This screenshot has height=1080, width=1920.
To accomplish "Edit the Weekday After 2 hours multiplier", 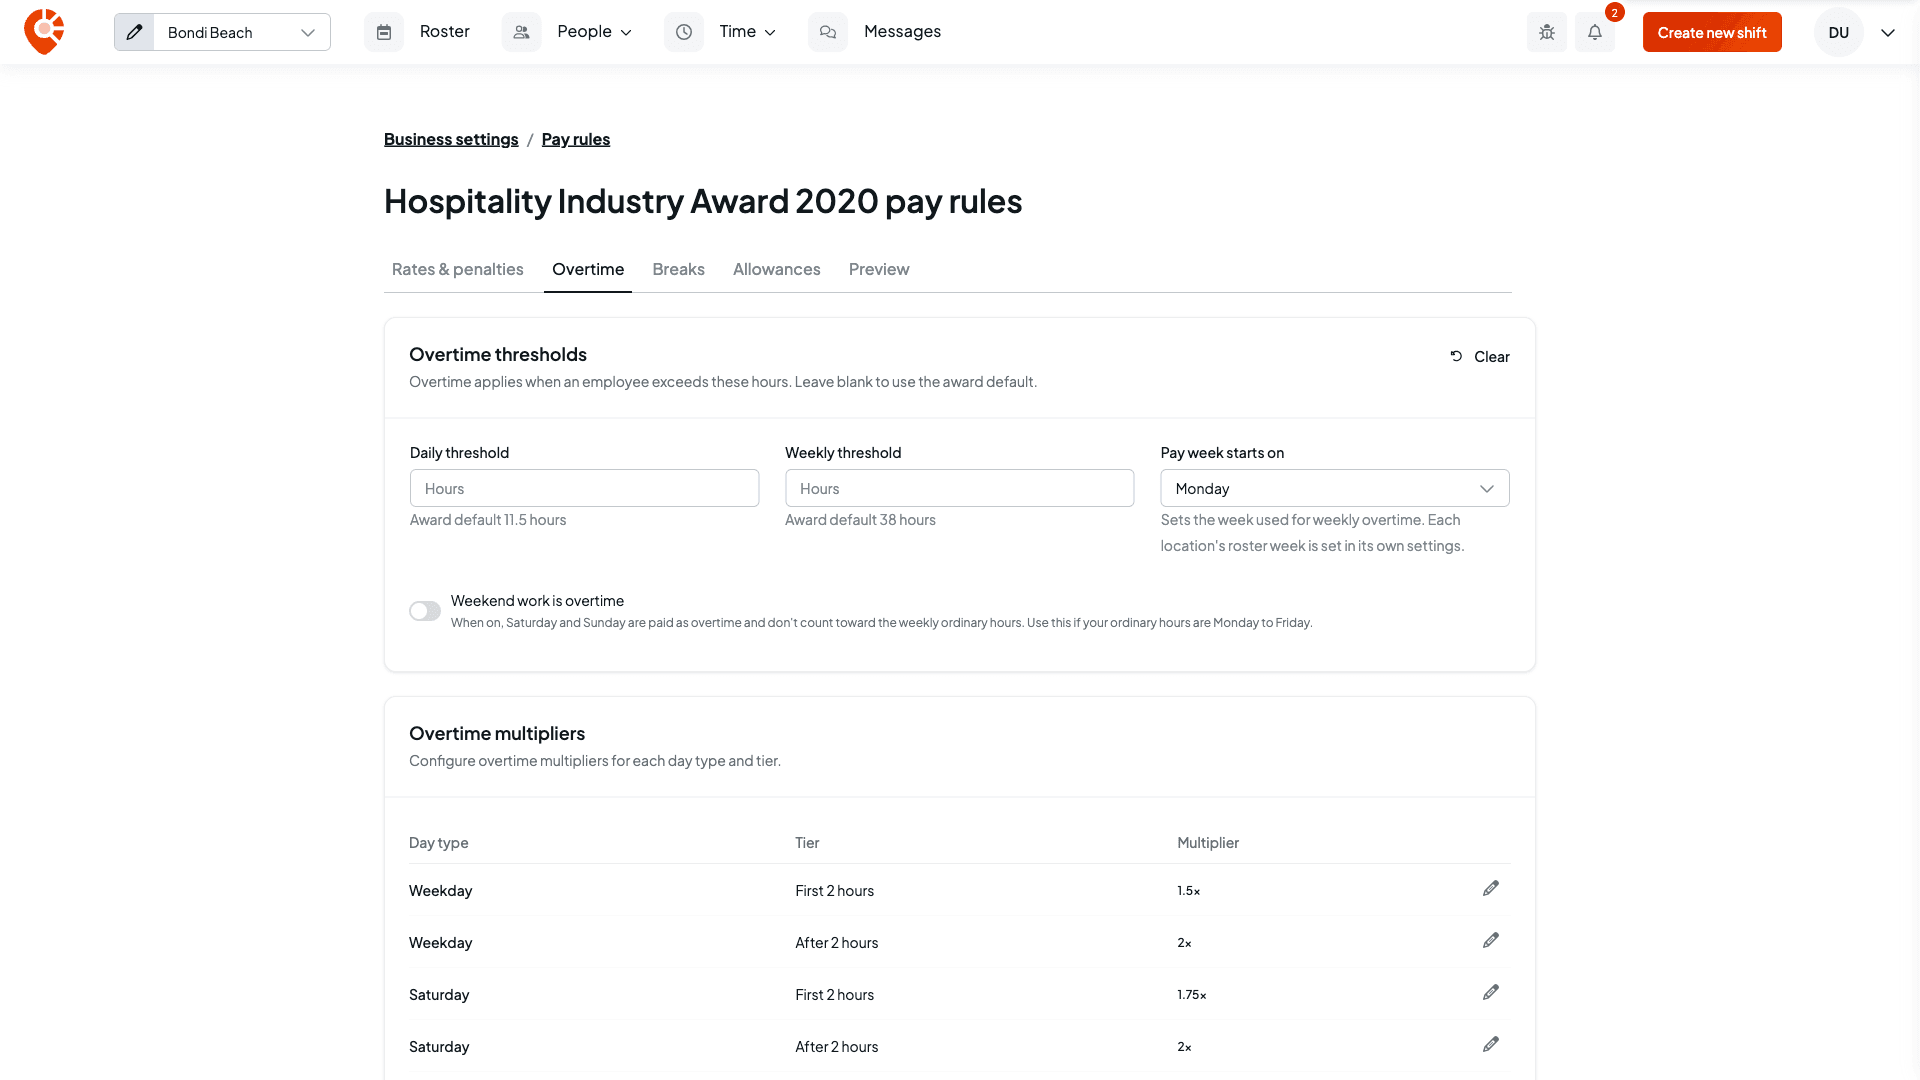I will pos(1491,941).
